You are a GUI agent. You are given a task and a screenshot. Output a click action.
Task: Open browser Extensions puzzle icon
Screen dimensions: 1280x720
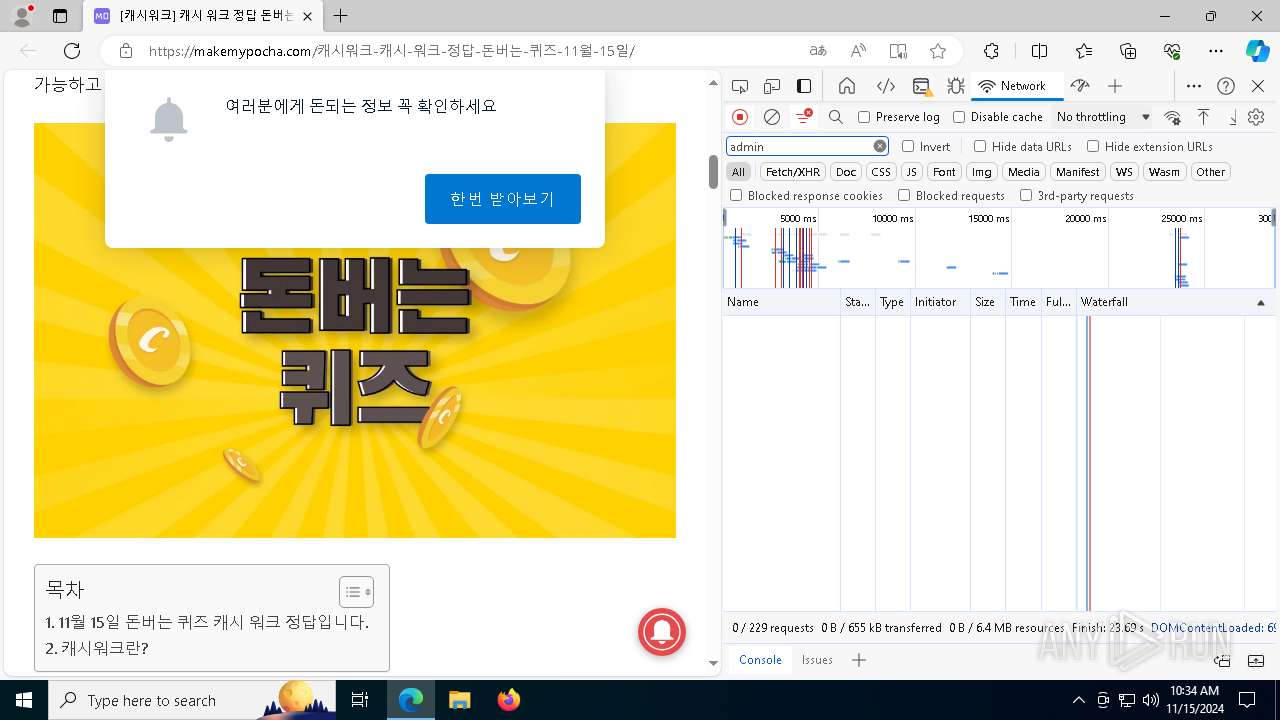[x=991, y=51]
